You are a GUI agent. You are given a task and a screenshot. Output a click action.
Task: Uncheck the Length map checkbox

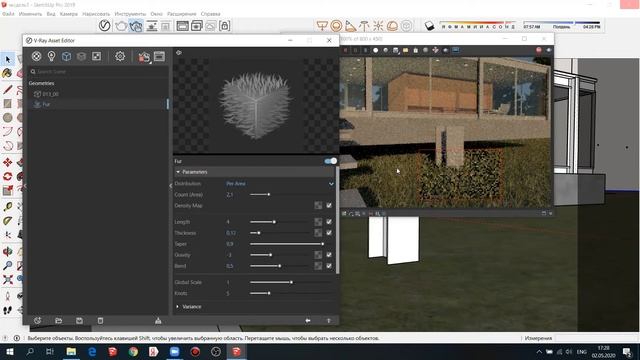click(329, 222)
